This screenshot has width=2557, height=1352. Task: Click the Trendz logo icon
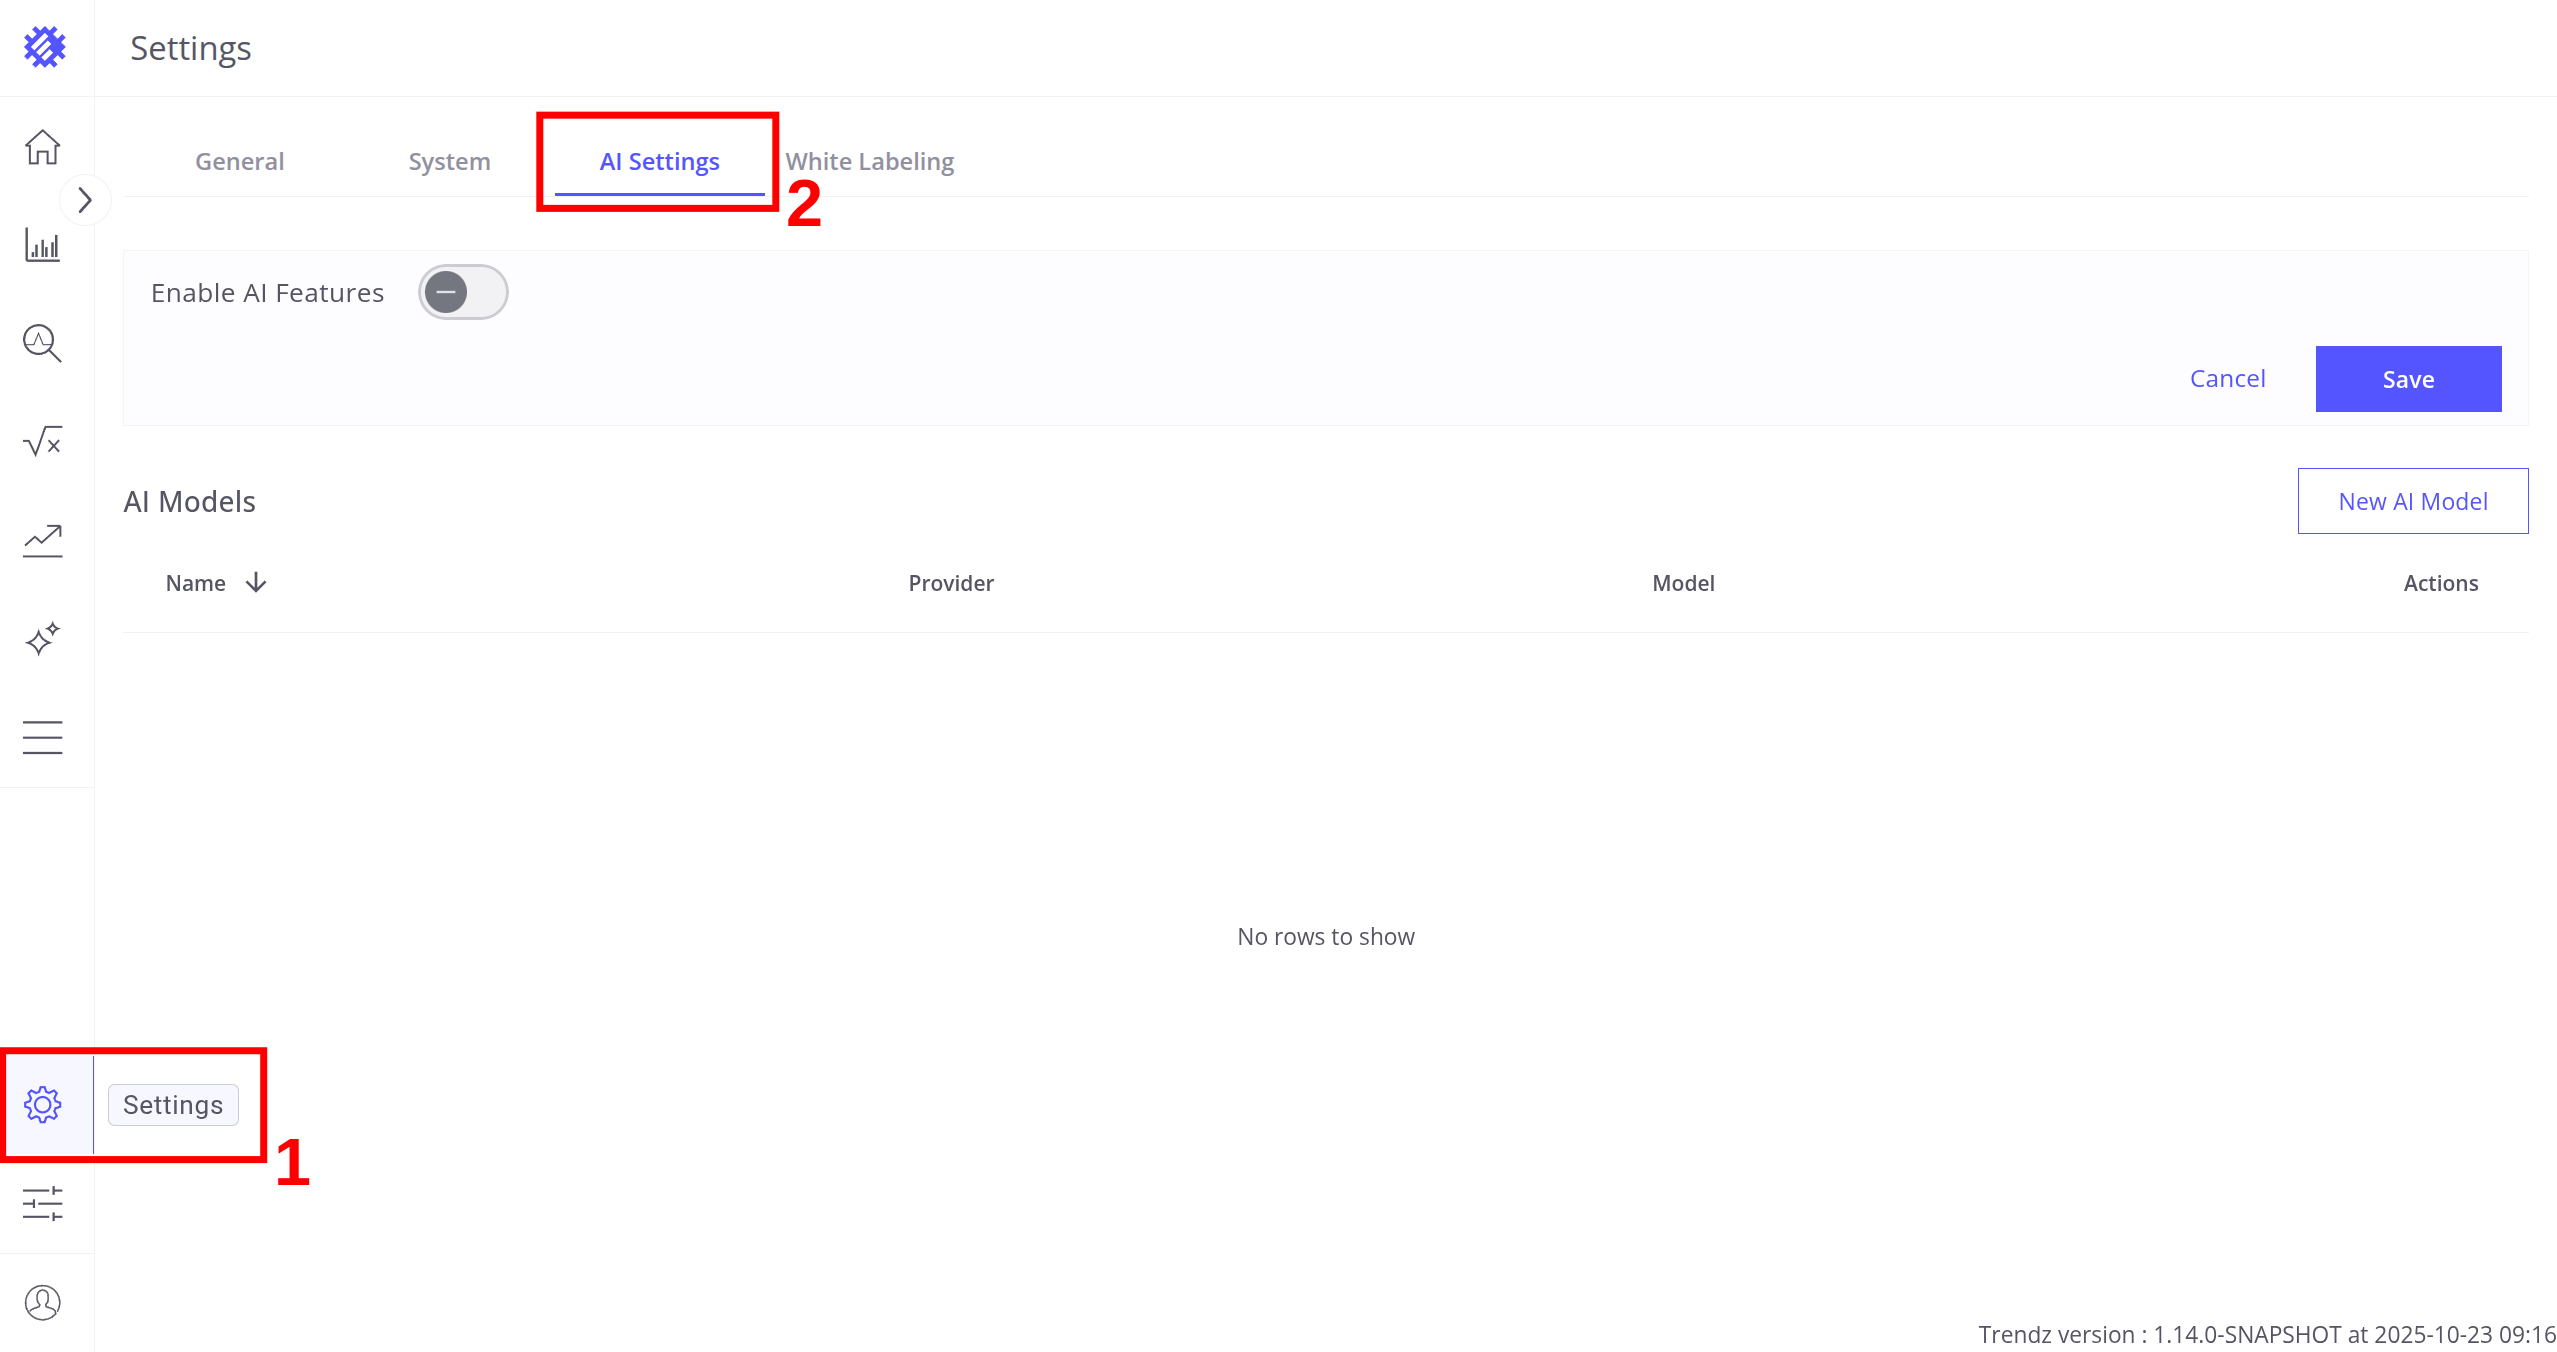point(44,47)
